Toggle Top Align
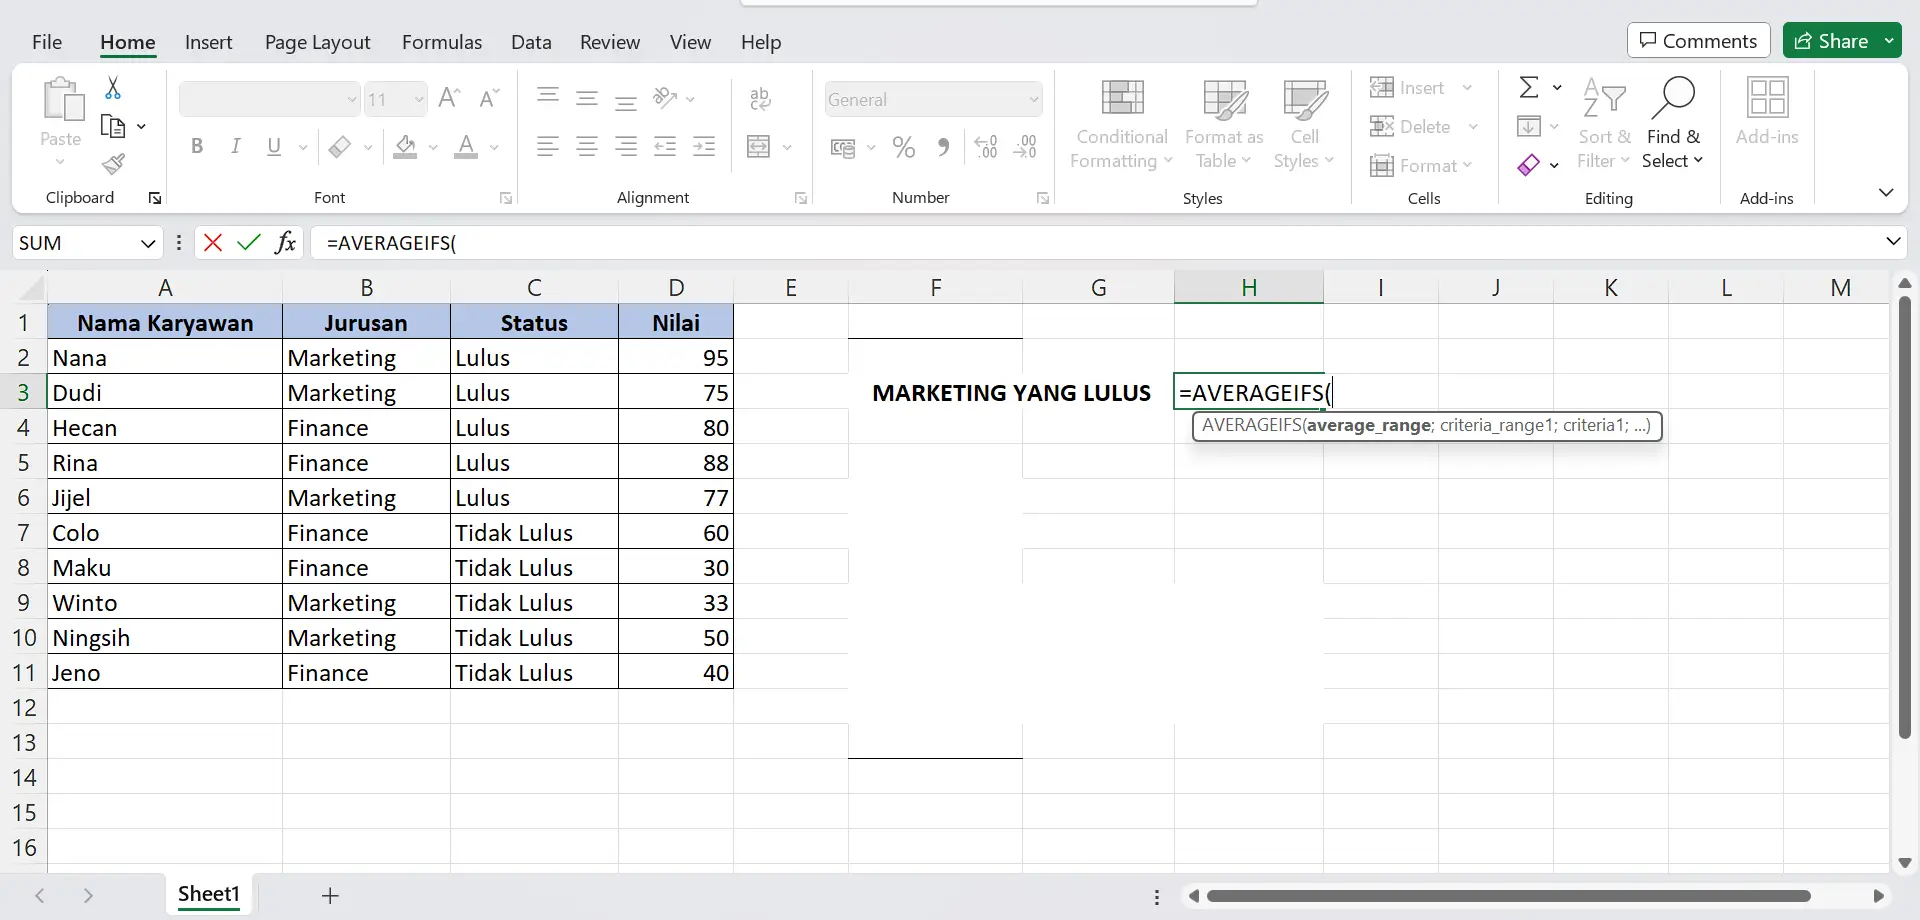This screenshot has height=920, width=1920. pyautogui.click(x=547, y=97)
